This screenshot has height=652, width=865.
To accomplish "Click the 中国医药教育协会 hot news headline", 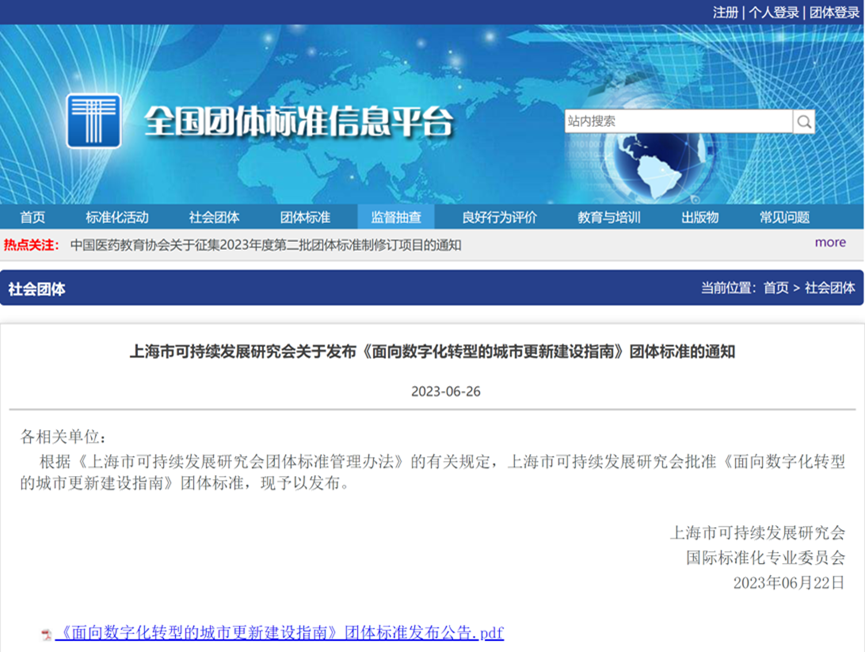I will 265,245.
